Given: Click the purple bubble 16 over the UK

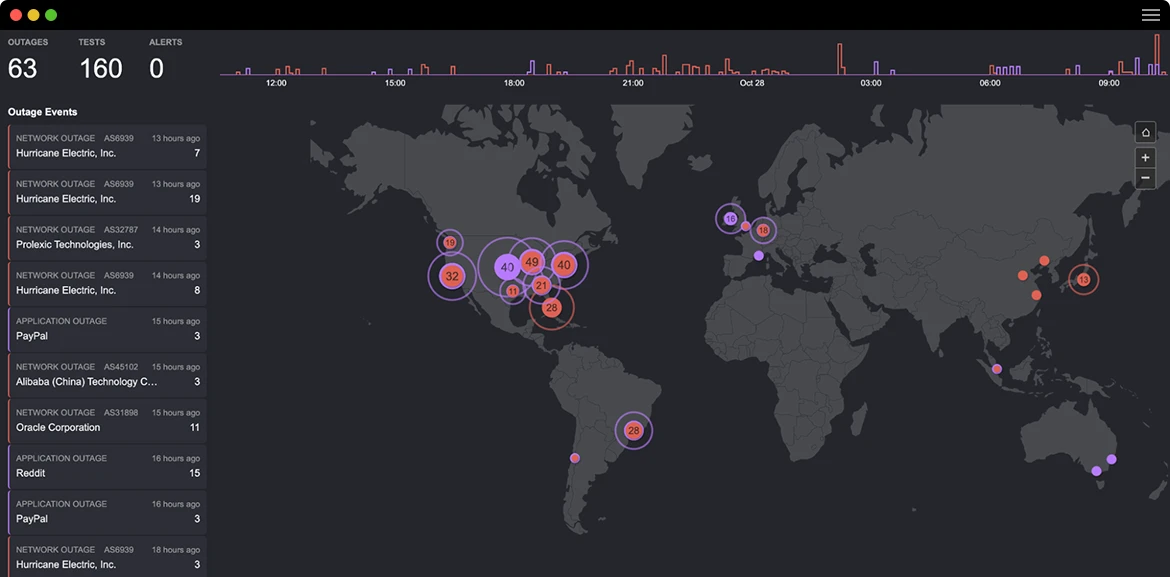Looking at the screenshot, I should point(729,218).
